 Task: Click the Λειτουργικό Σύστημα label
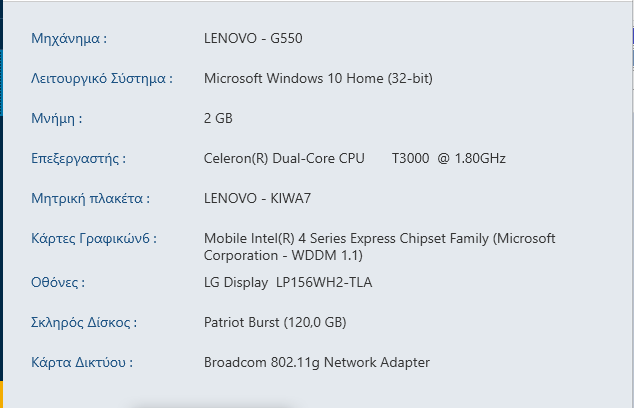(102, 78)
